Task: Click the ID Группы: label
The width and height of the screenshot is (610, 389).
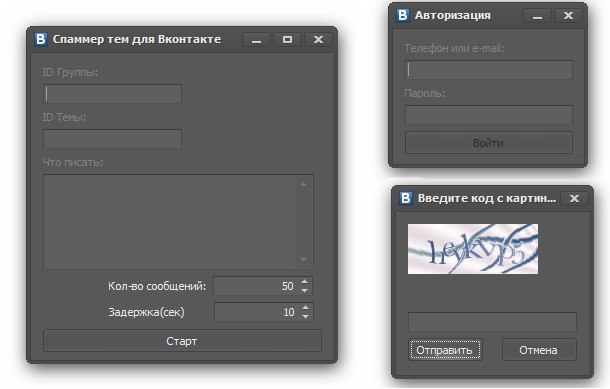Action: click(x=70, y=72)
